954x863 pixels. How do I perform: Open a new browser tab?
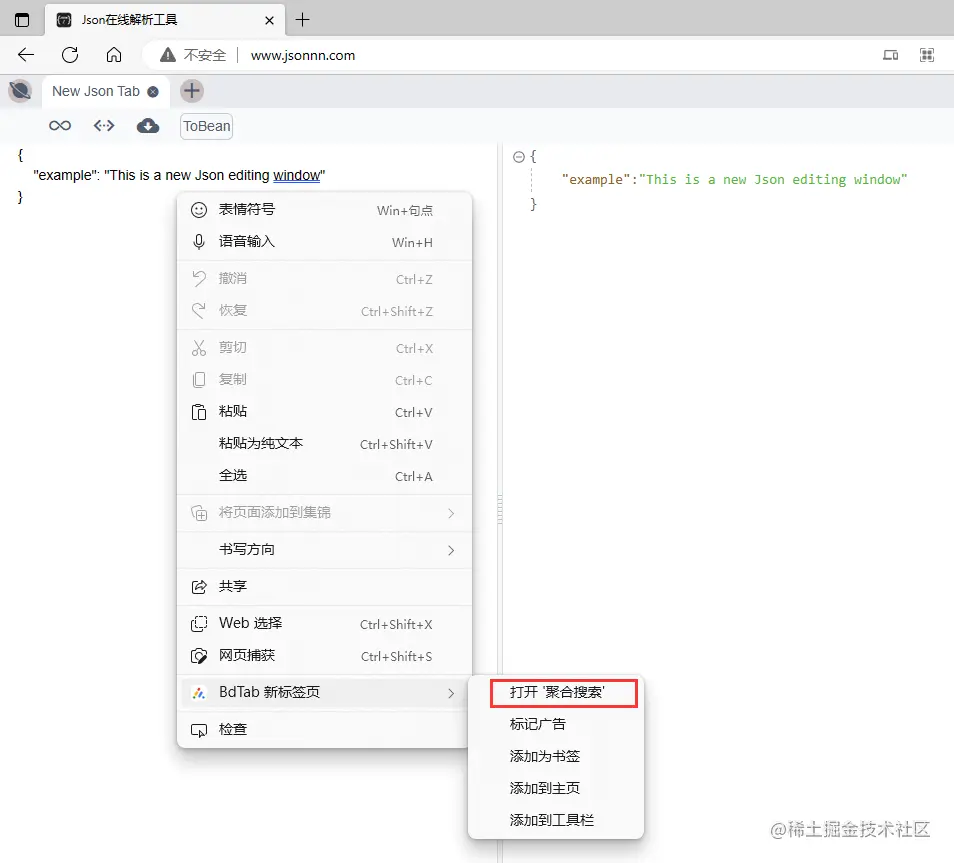click(302, 19)
